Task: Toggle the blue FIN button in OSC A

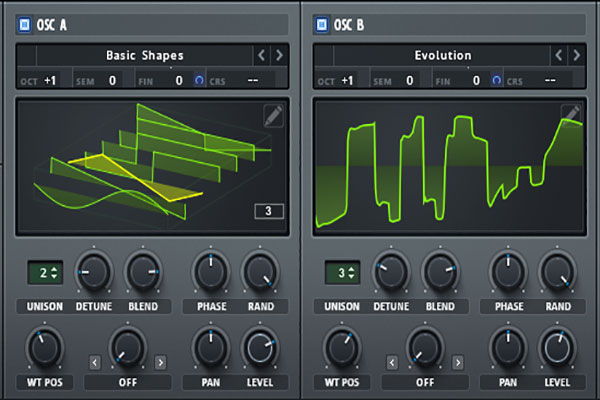Action: click(199, 80)
